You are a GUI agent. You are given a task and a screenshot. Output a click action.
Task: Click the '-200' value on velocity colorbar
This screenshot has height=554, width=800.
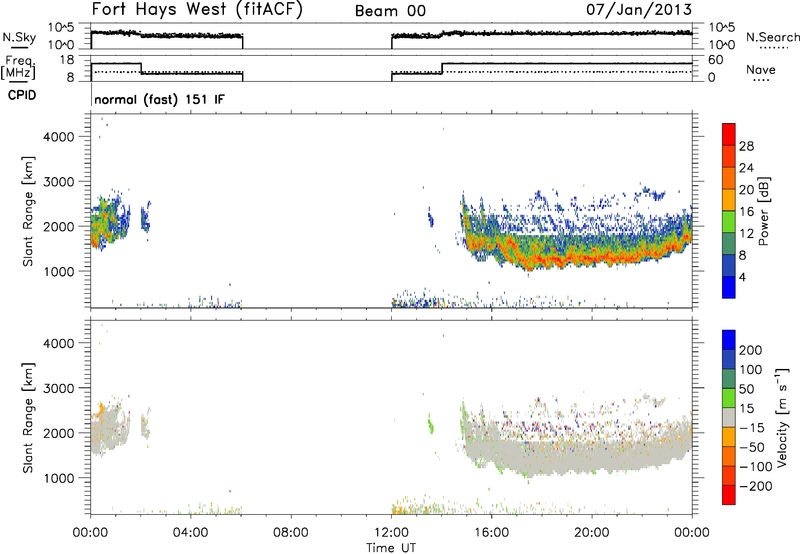756,486
